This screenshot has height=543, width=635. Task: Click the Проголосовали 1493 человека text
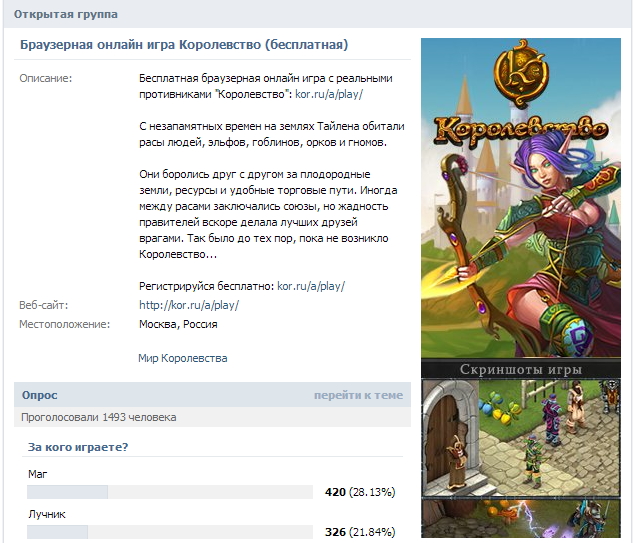point(98,417)
